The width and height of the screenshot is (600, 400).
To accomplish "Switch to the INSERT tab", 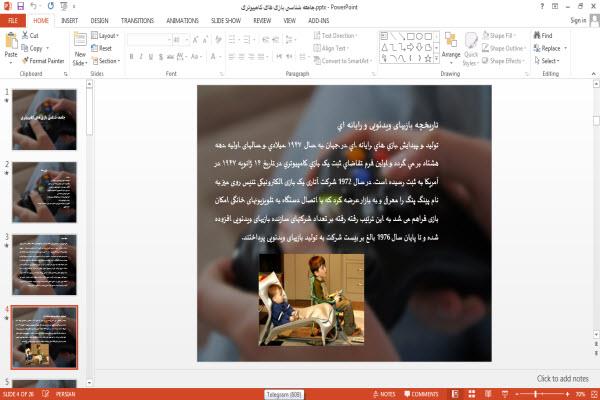I will (70, 21).
